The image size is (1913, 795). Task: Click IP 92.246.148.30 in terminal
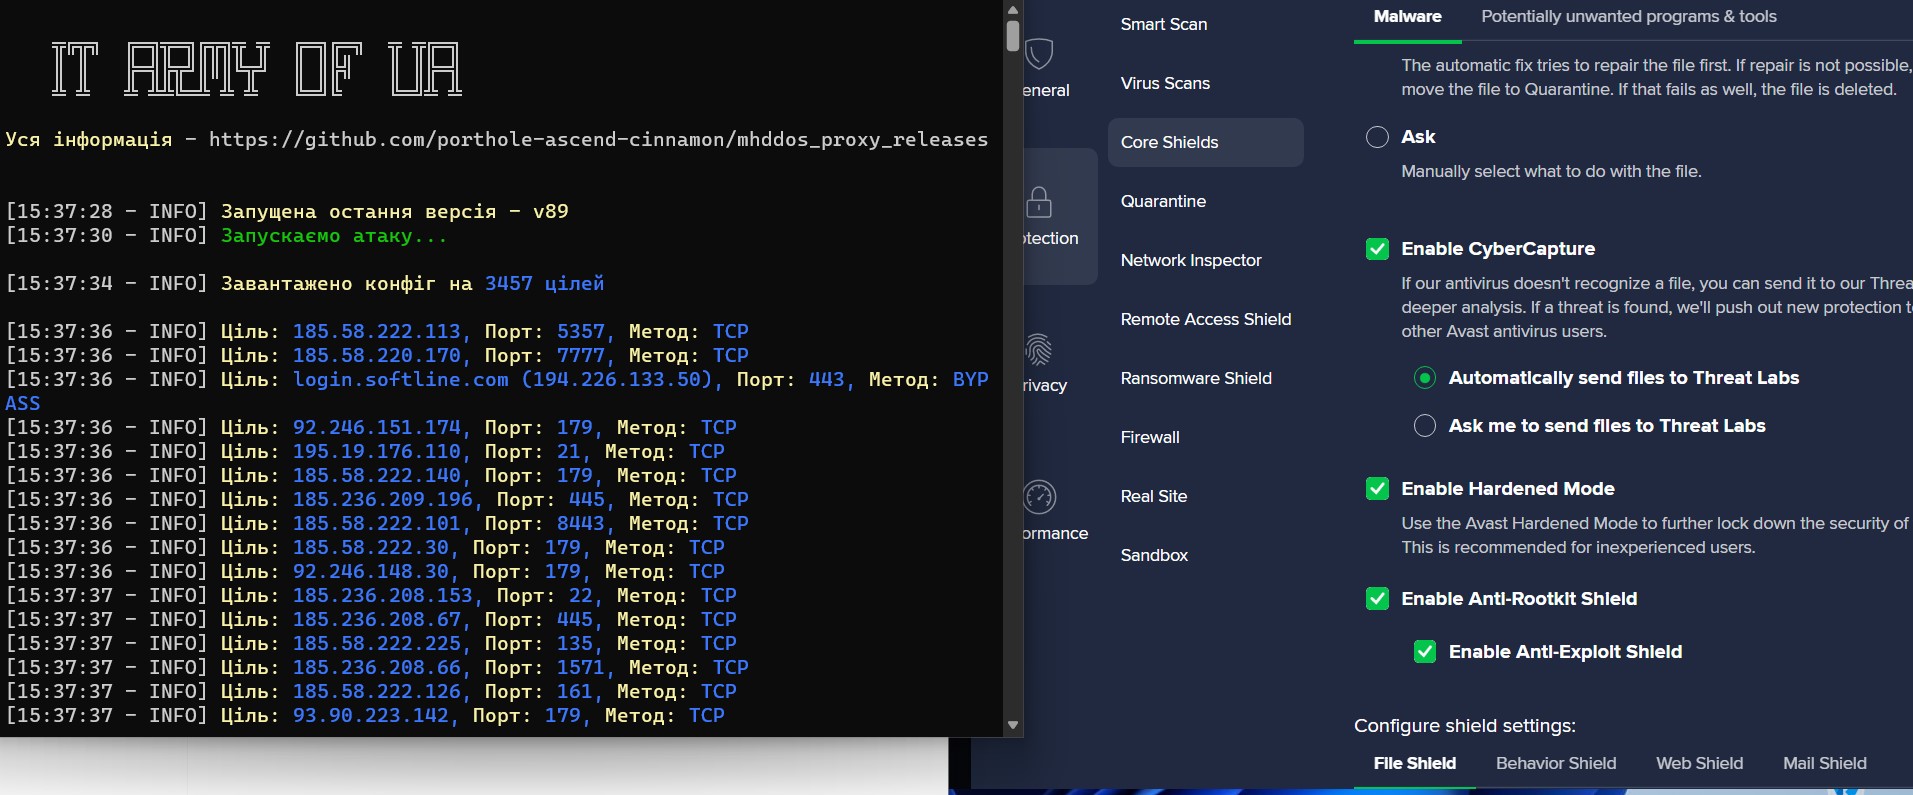(x=371, y=571)
